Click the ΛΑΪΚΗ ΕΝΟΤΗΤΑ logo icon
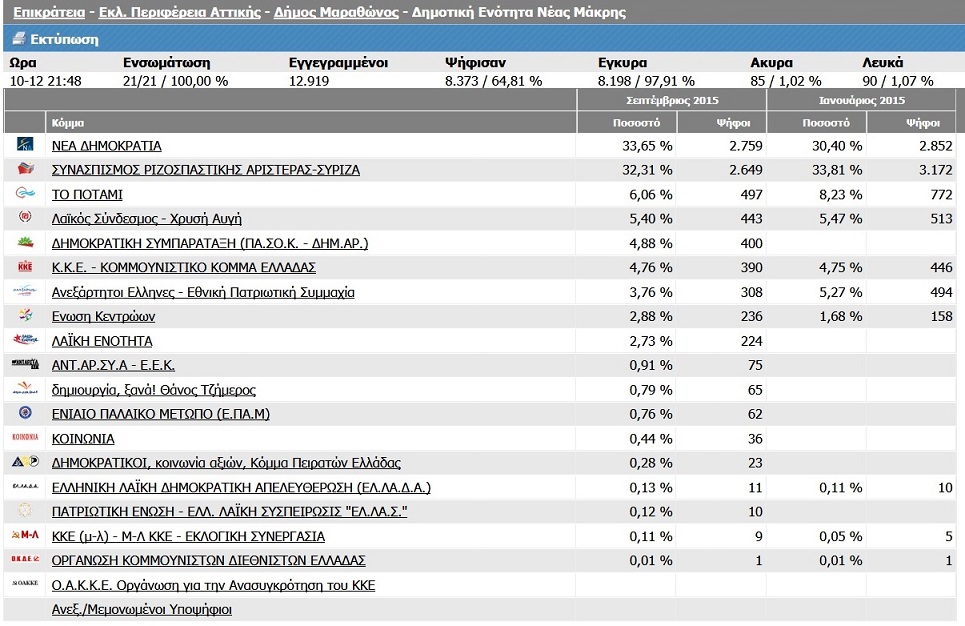The height and width of the screenshot is (626, 965). [x=26, y=341]
